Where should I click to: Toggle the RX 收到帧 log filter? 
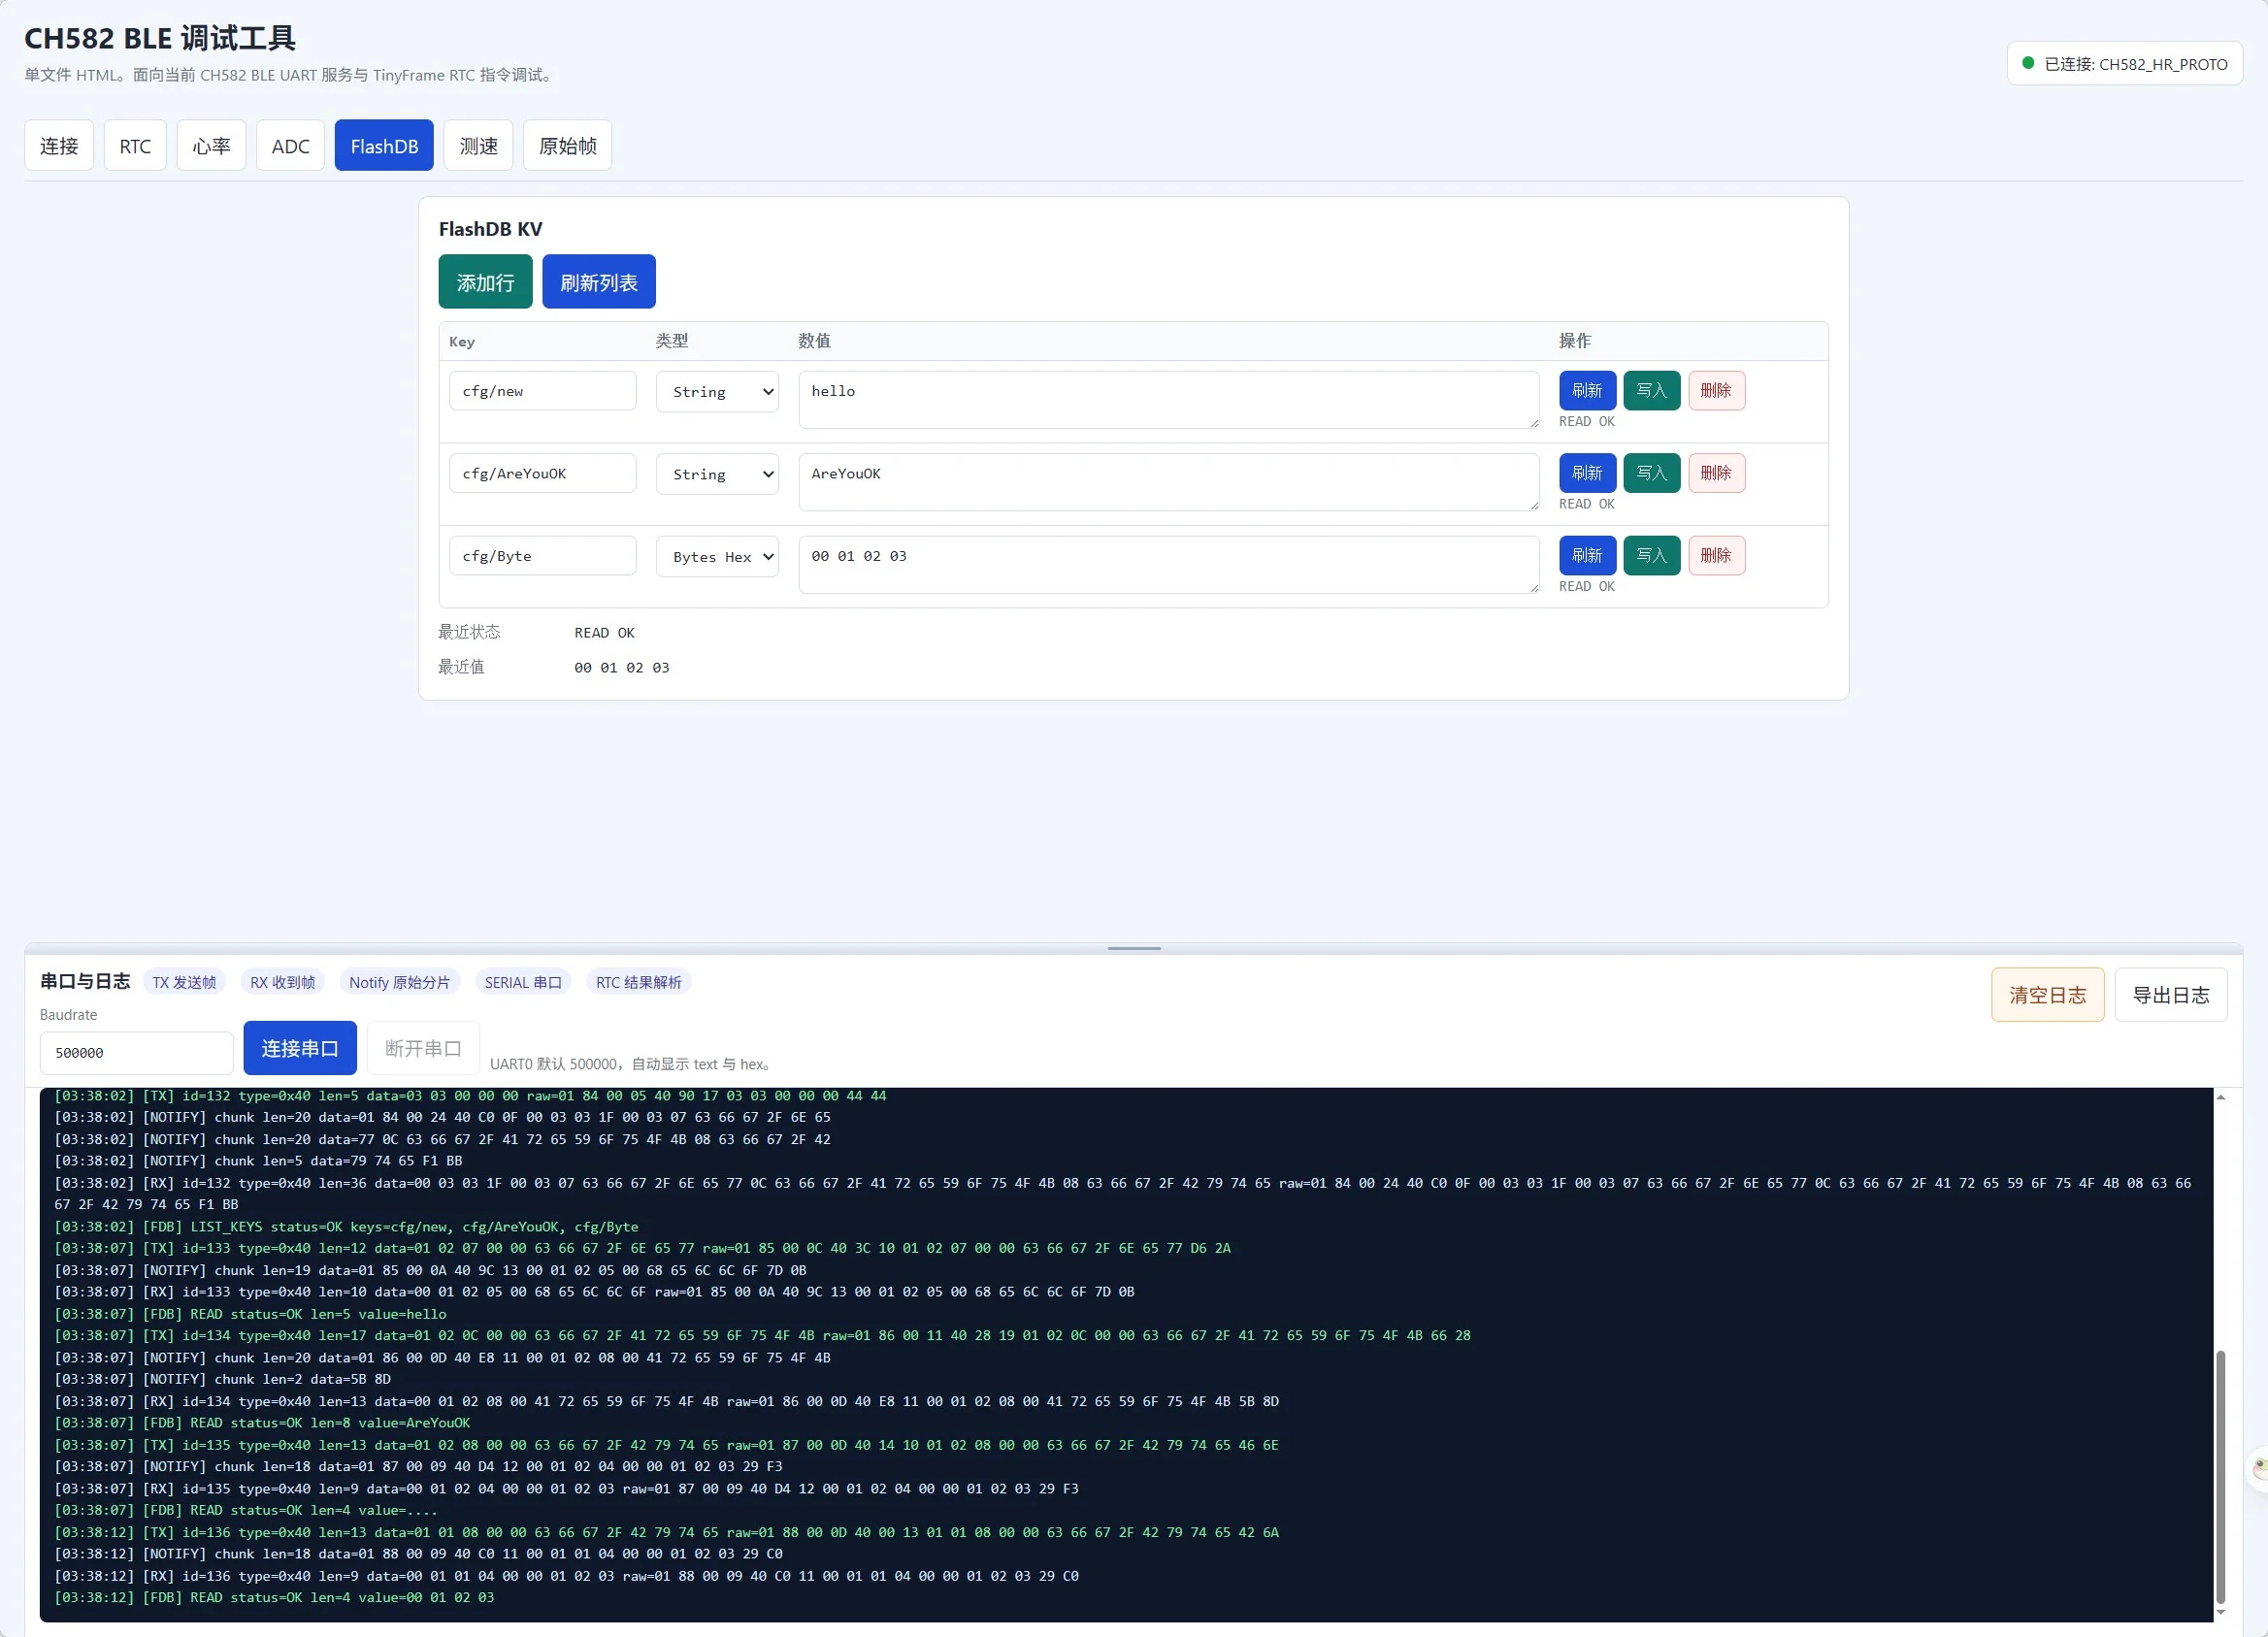[282, 983]
